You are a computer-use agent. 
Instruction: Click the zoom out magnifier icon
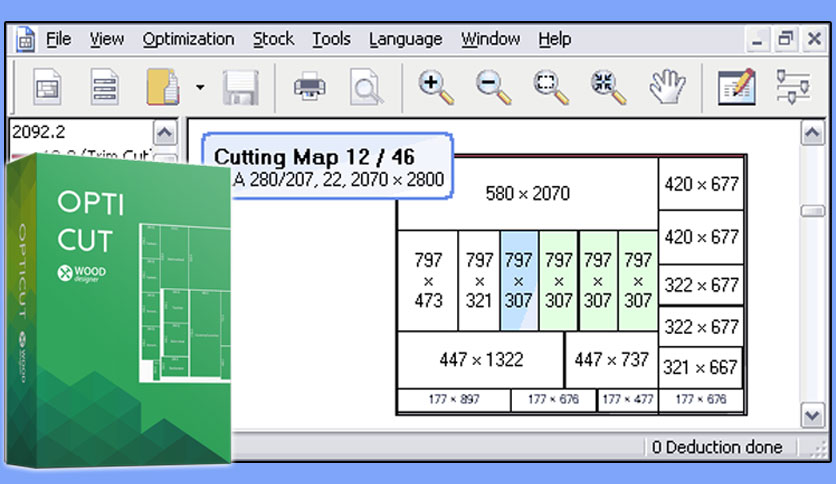494,87
